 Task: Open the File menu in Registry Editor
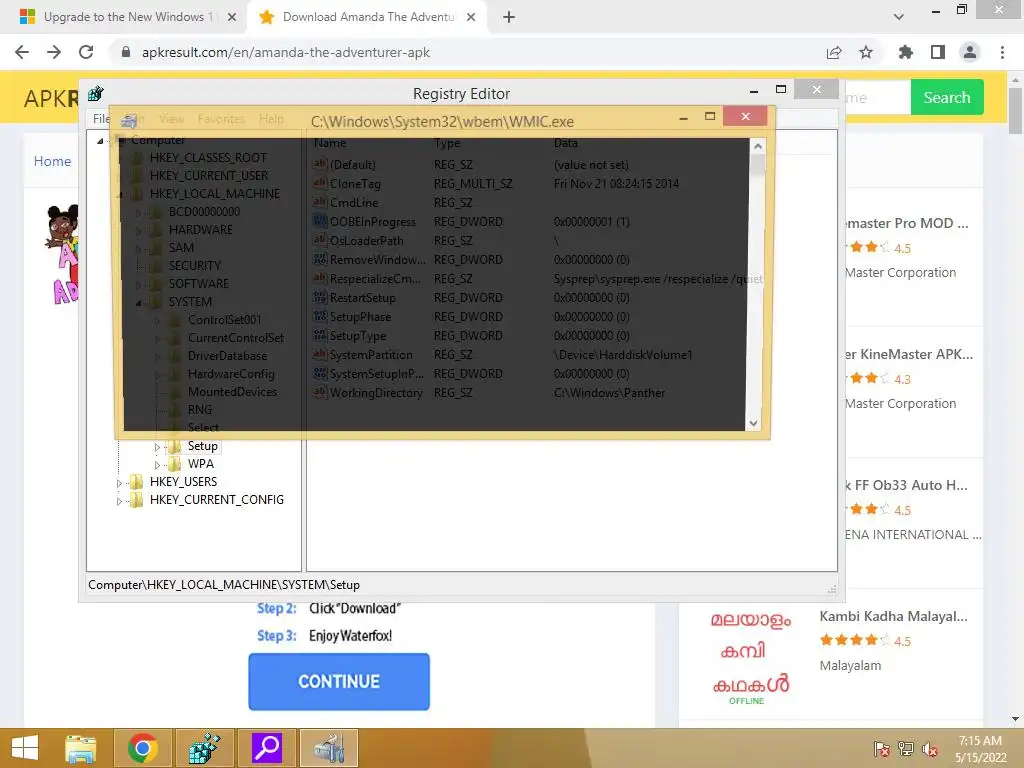point(101,119)
